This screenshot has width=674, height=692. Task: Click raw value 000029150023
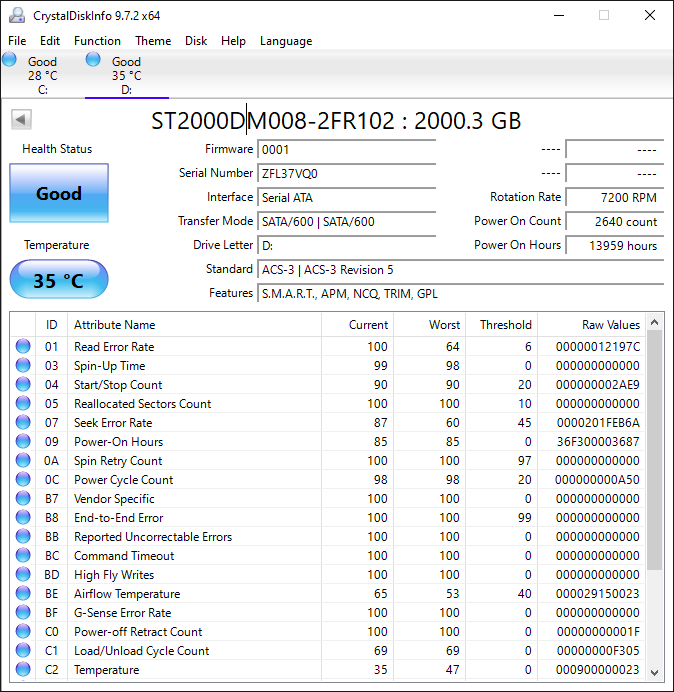[x=598, y=594]
